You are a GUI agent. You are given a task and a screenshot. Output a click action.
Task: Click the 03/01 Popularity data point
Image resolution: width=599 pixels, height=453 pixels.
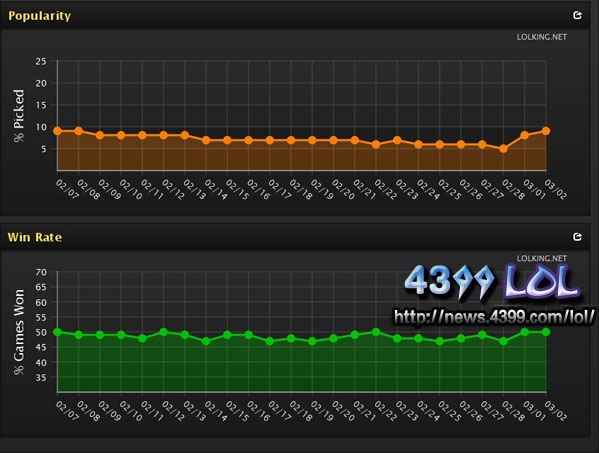tap(525, 135)
